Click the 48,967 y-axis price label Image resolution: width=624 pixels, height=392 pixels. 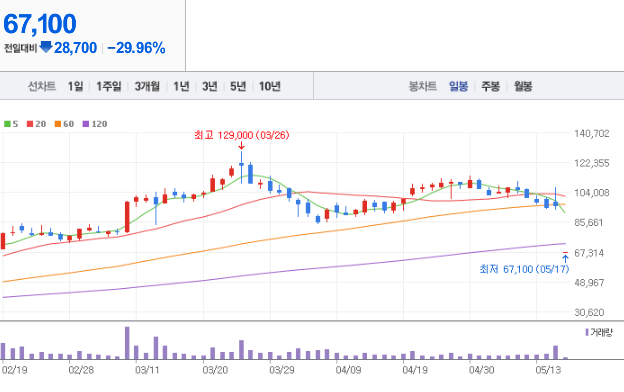pos(589,283)
